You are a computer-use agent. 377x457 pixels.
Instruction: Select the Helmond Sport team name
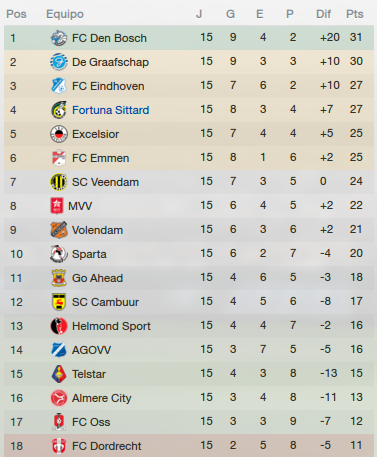click(x=111, y=326)
